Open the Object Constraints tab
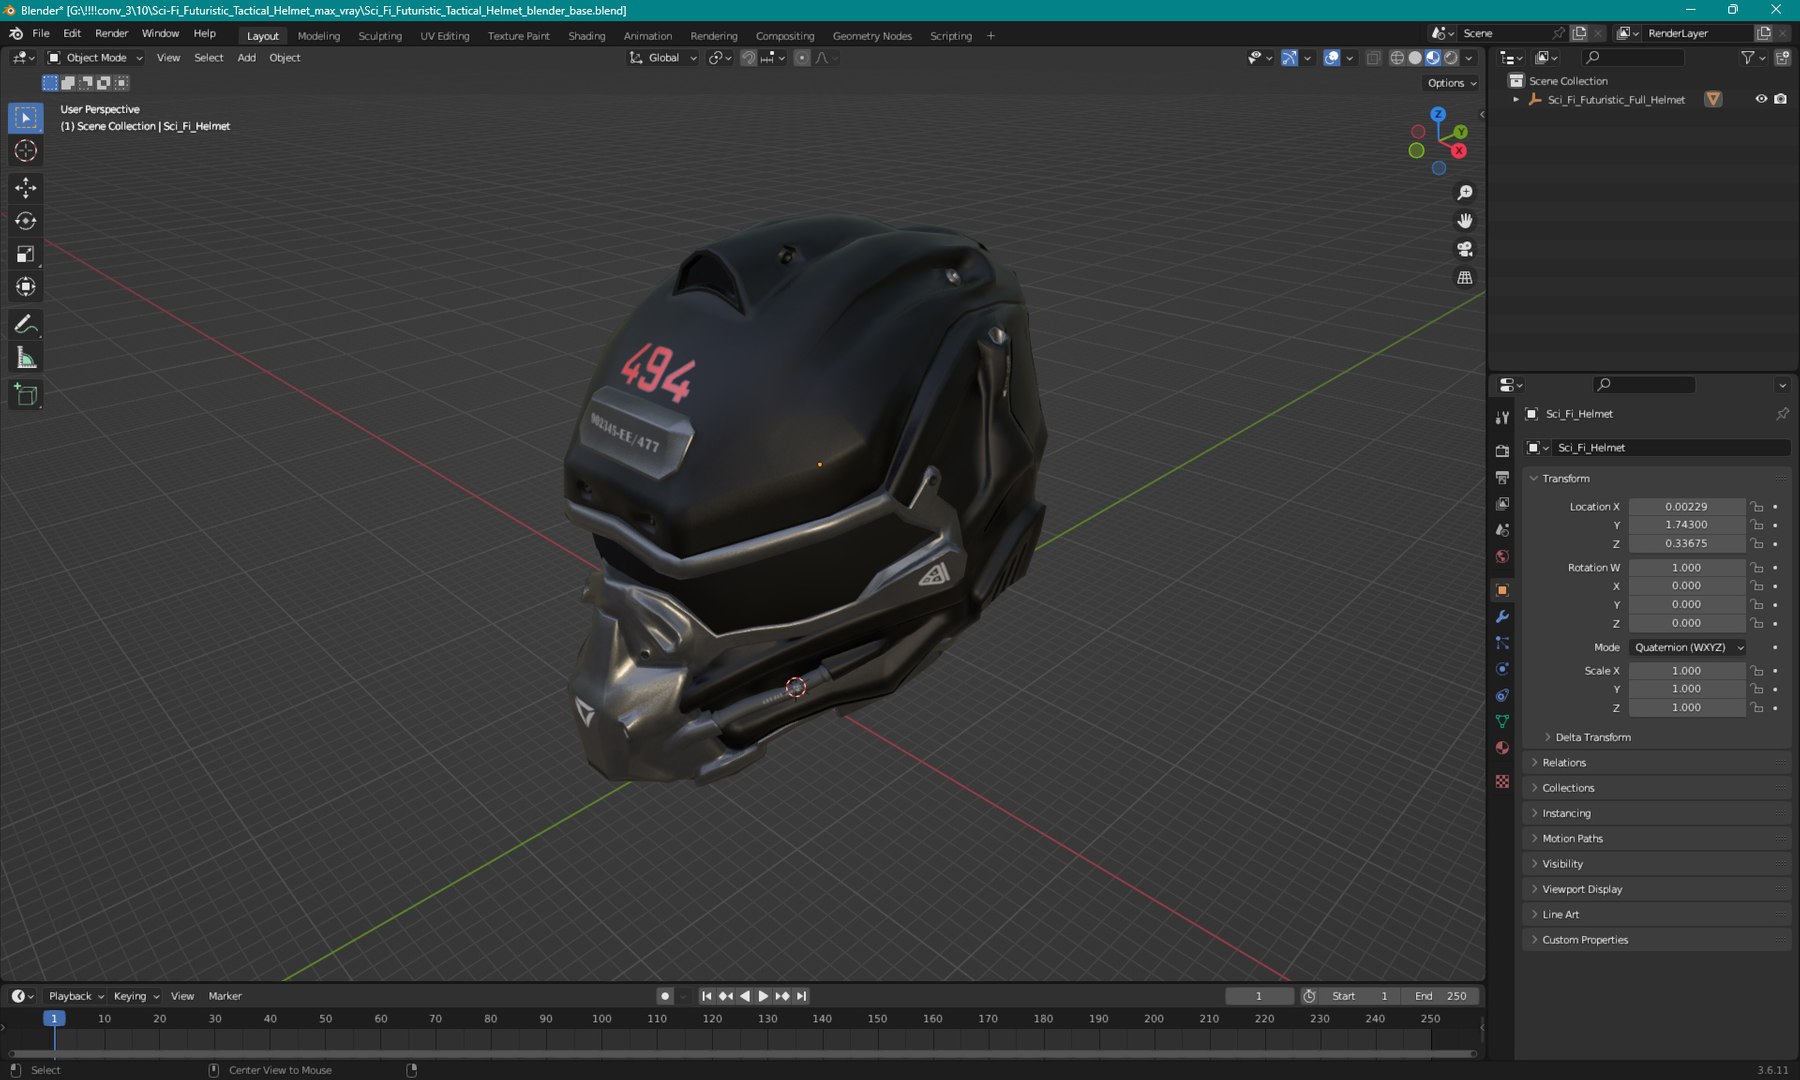The image size is (1800, 1080). click(x=1502, y=695)
